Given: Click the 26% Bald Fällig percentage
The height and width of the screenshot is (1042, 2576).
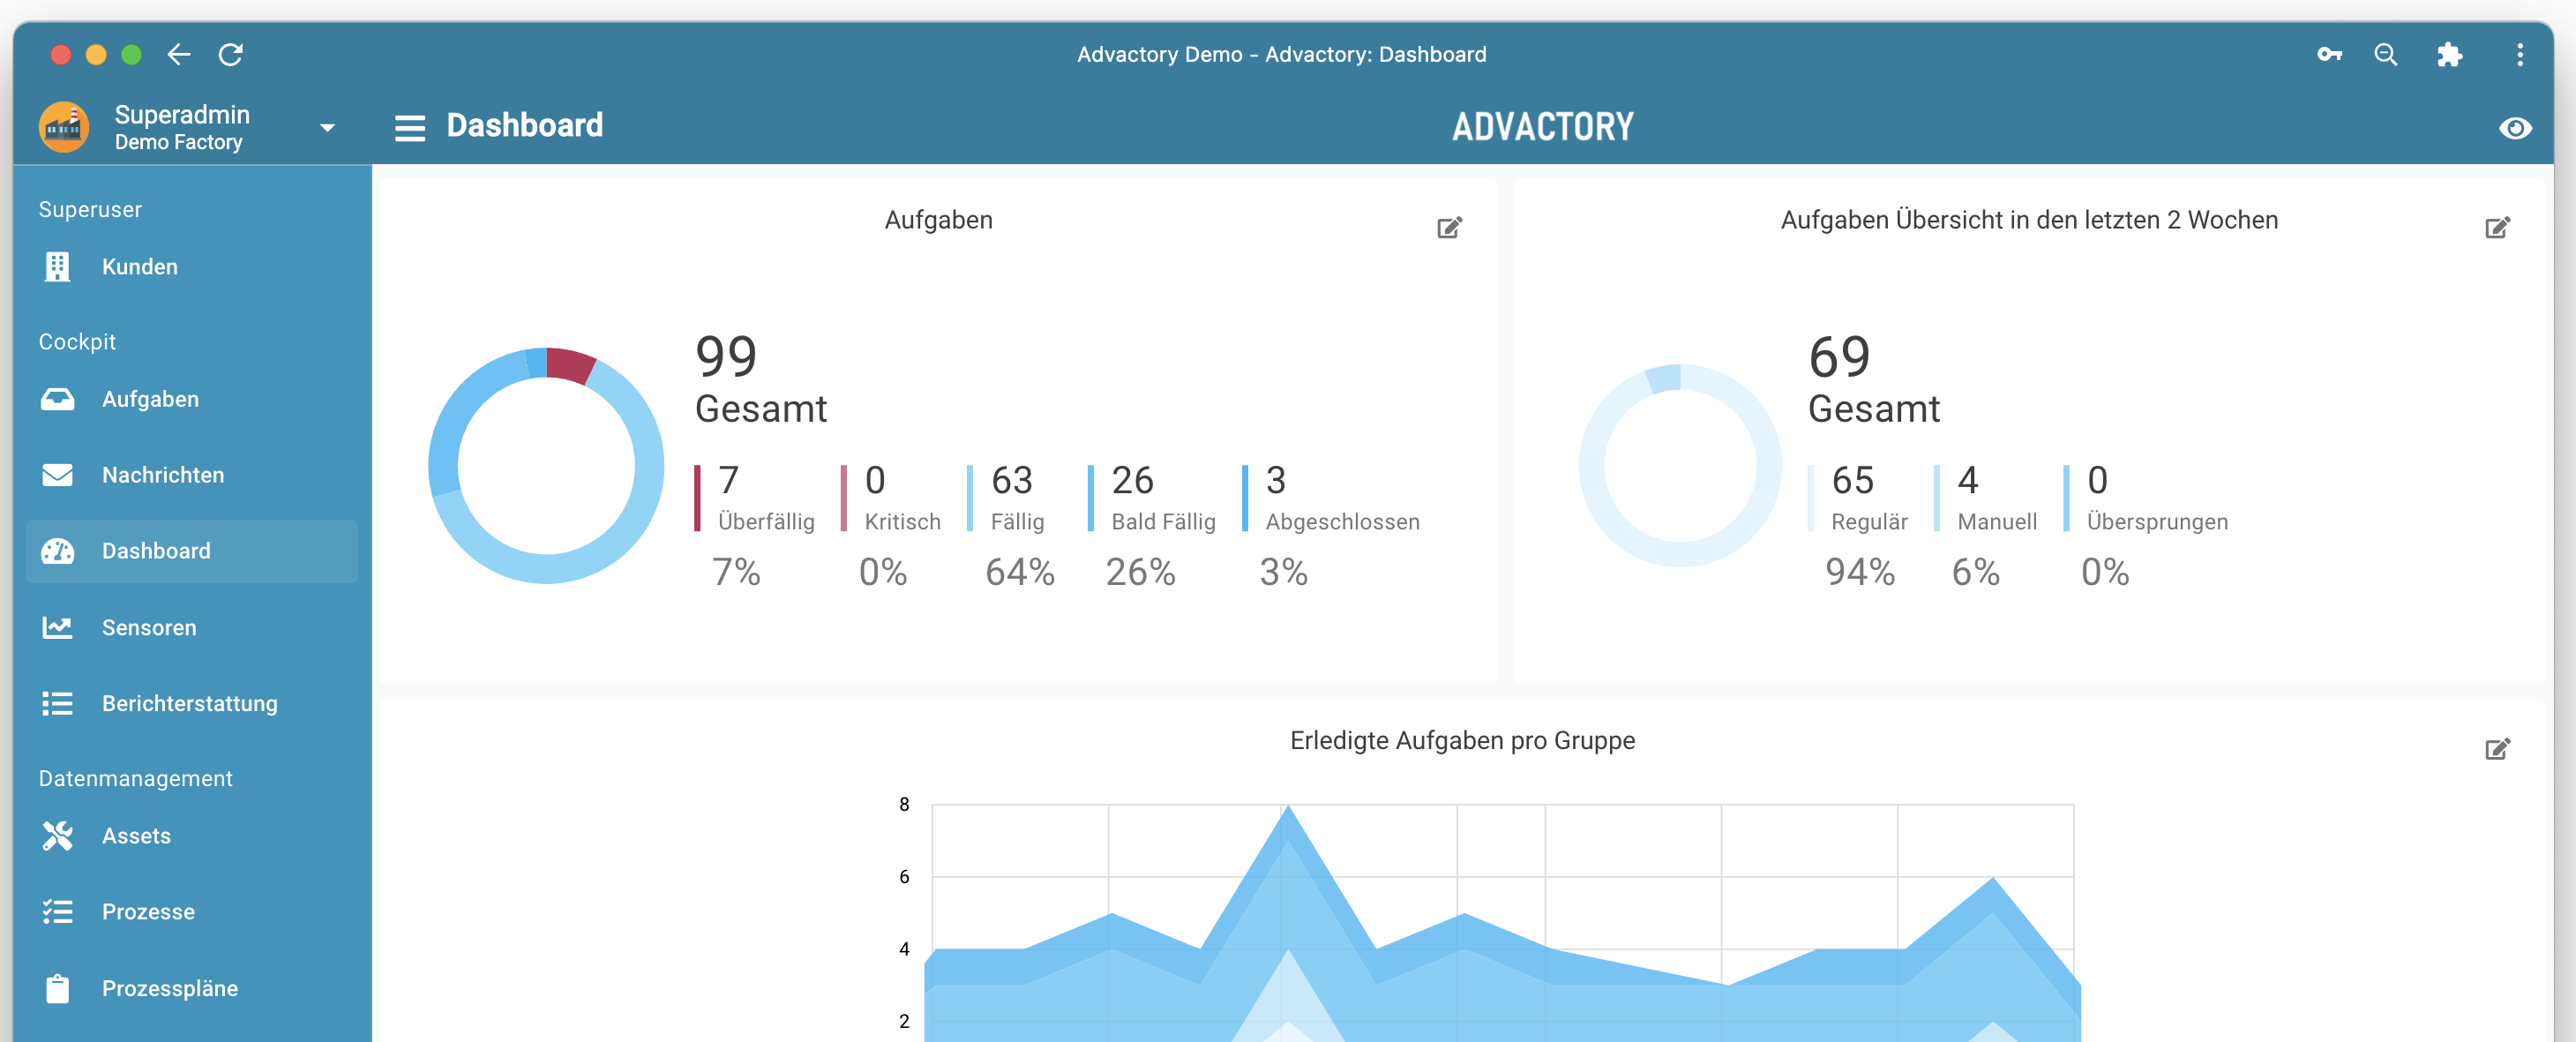Looking at the screenshot, I should click(x=1141, y=573).
